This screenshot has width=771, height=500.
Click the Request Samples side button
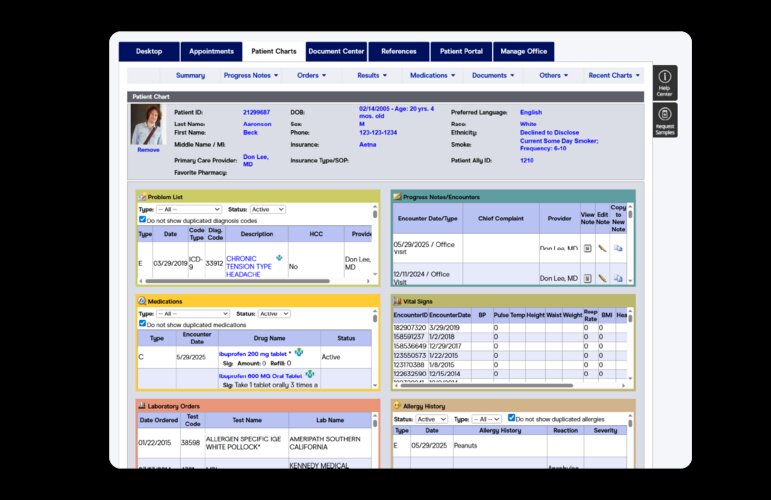point(664,120)
